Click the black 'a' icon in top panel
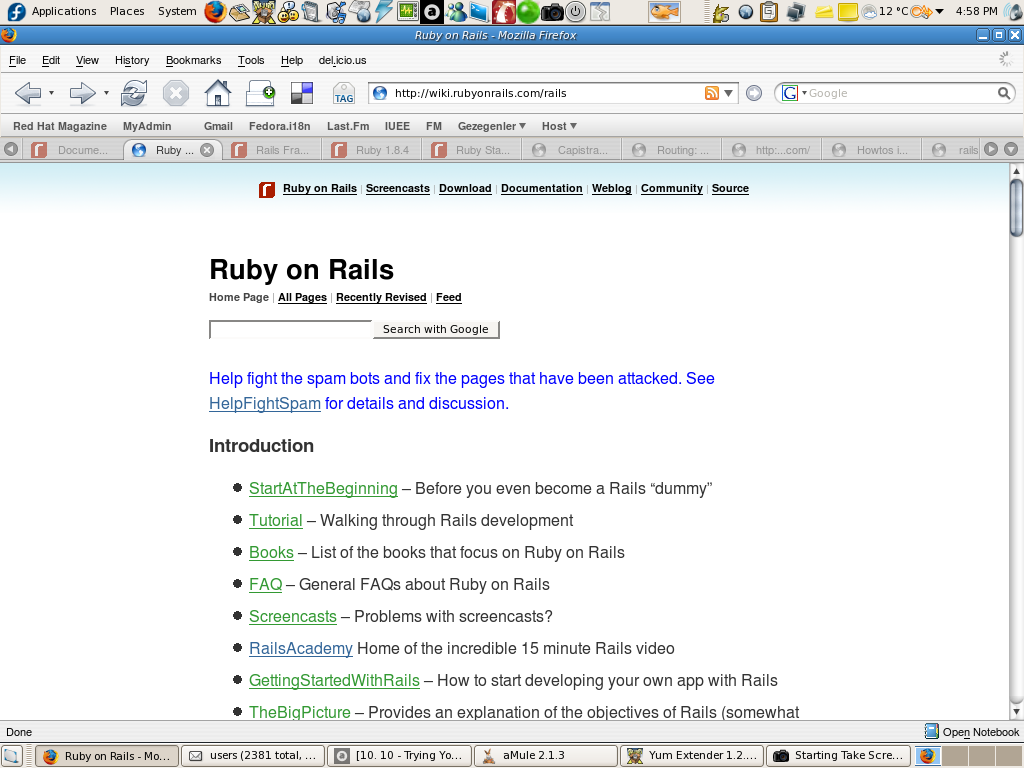Image resolution: width=1024 pixels, height=768 pixels. tap(432, 11)
